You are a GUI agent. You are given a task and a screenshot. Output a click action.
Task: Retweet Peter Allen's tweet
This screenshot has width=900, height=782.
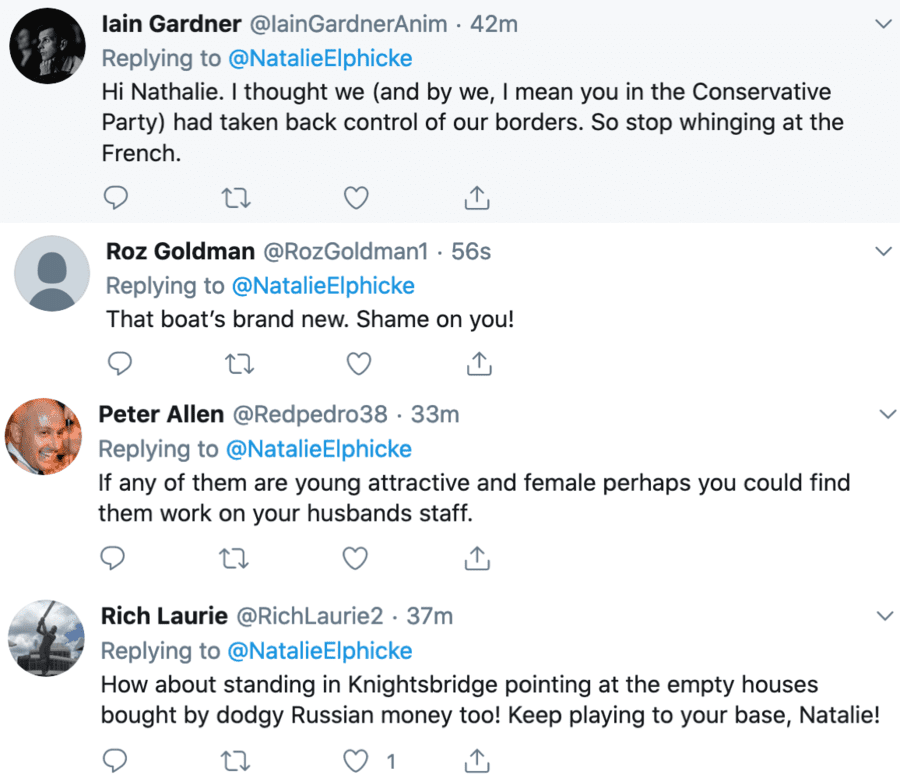[233, 557]
